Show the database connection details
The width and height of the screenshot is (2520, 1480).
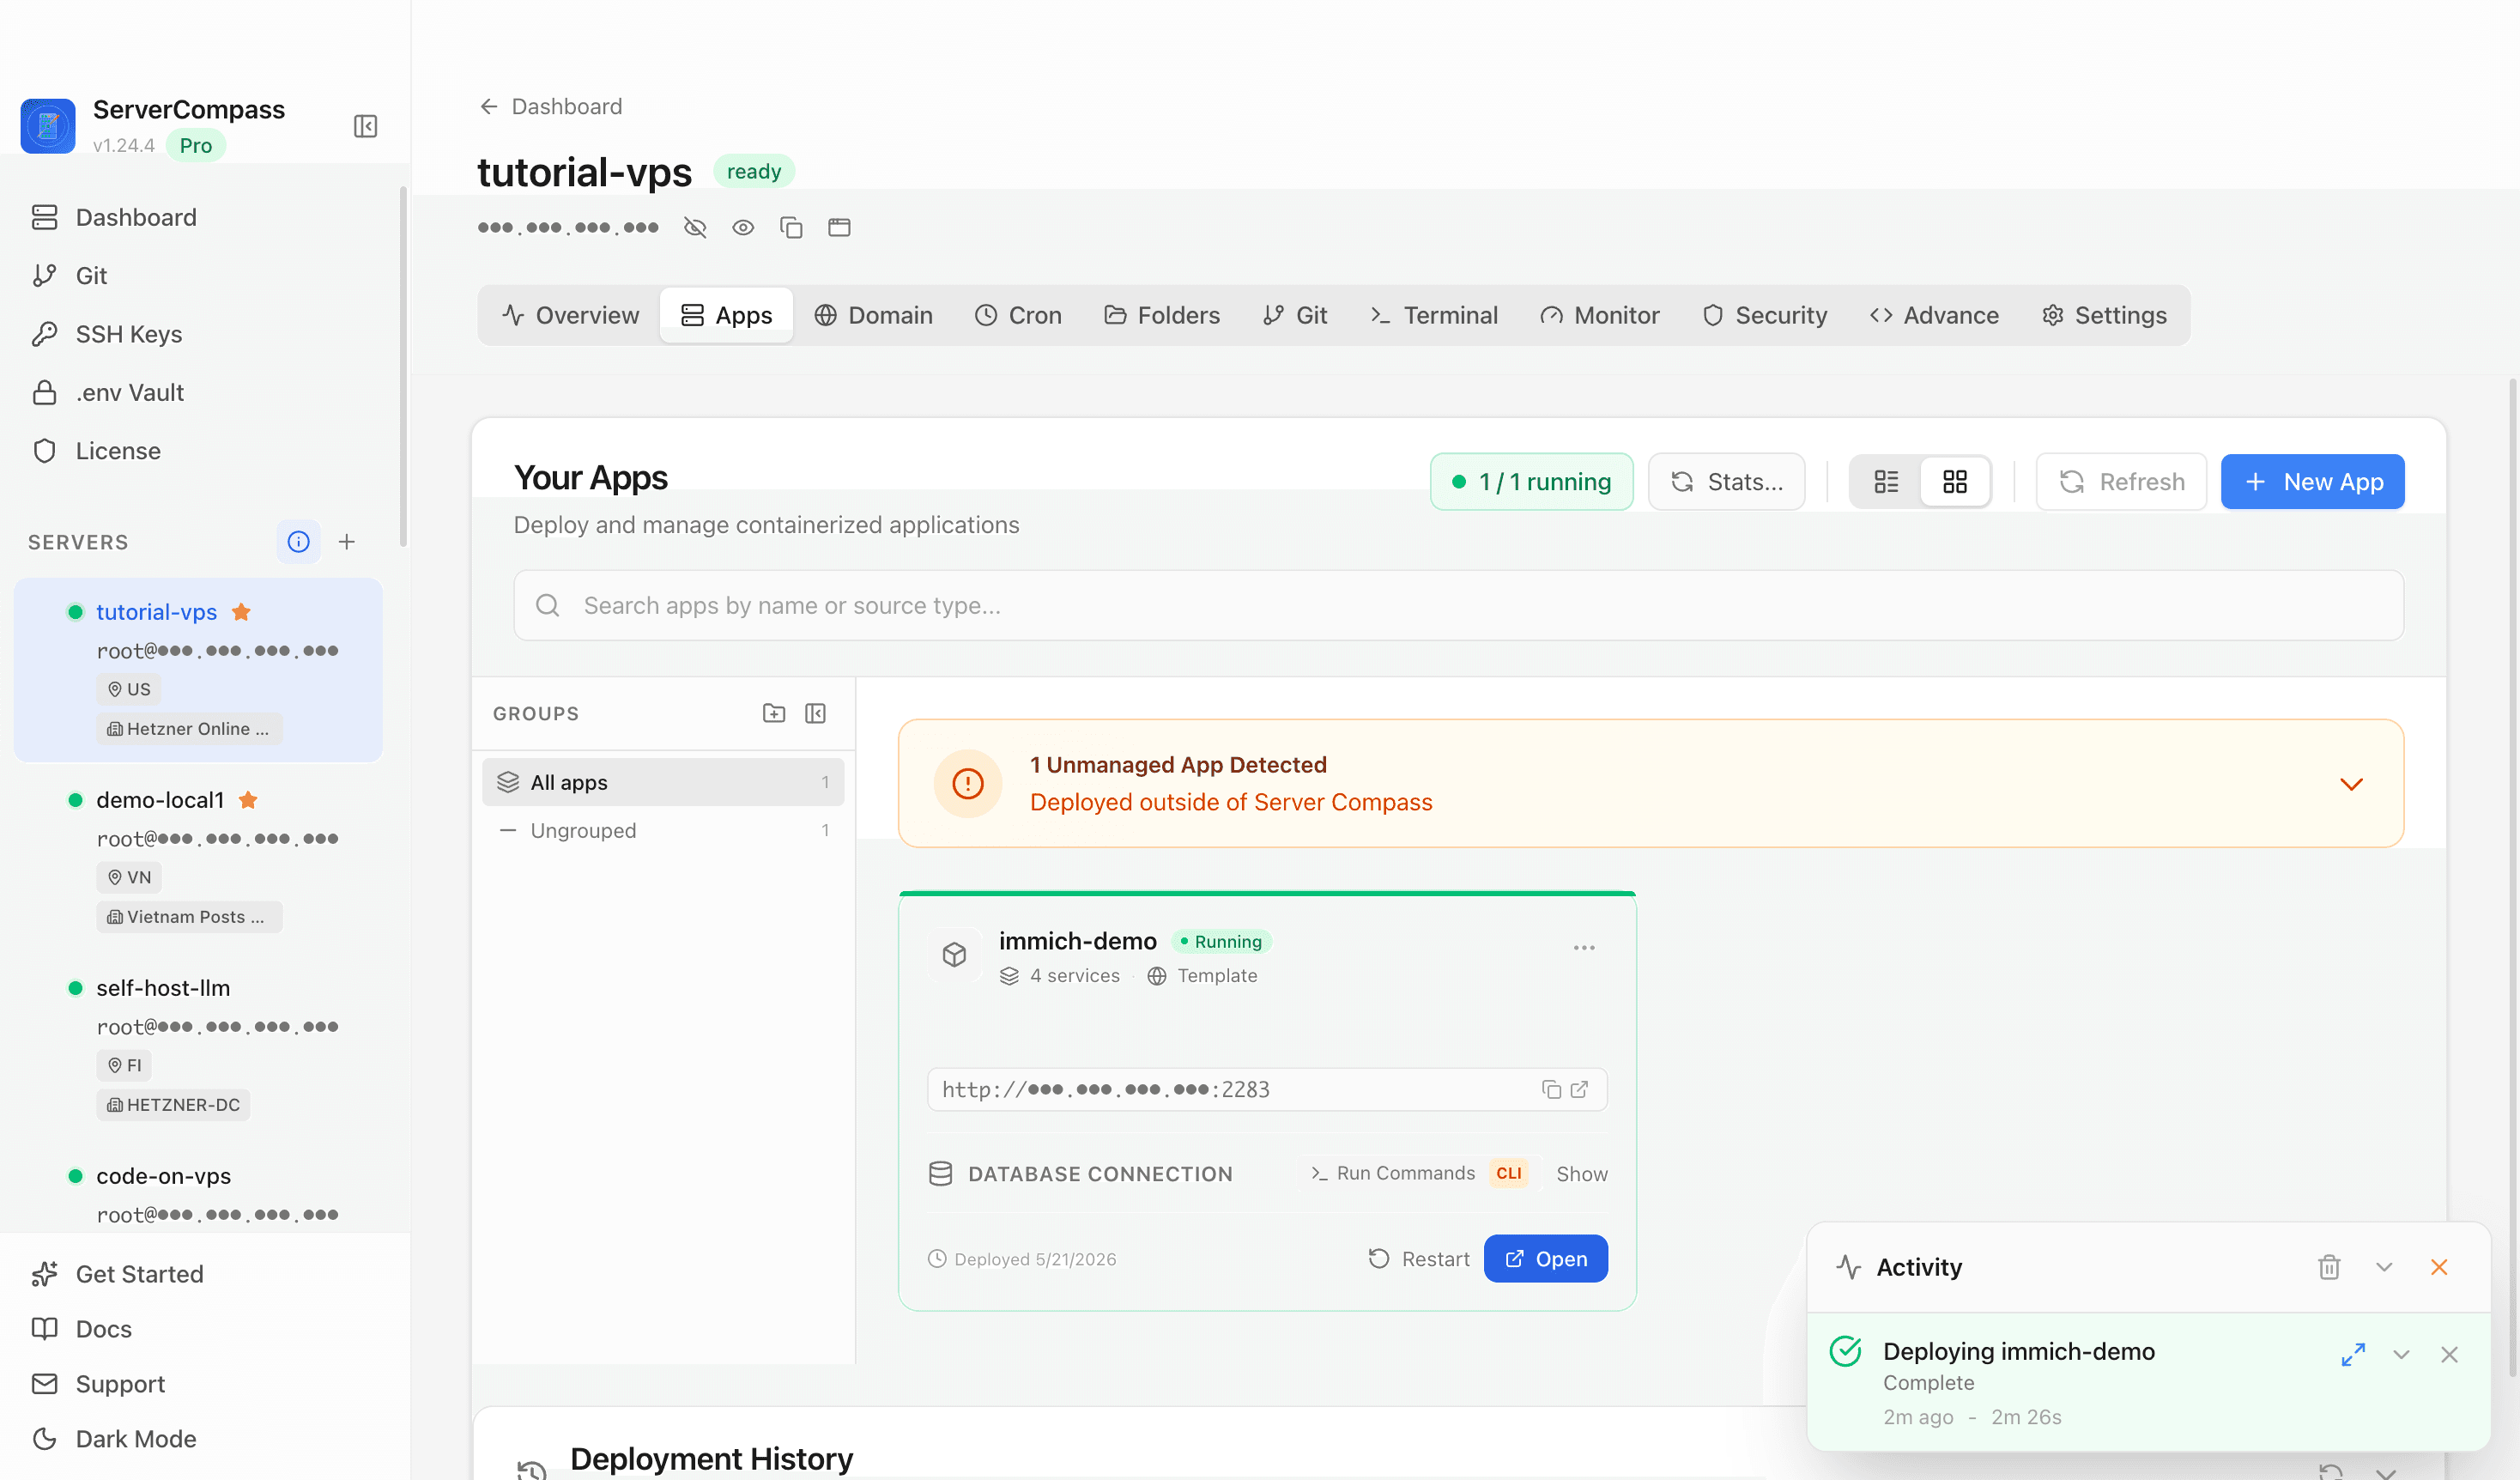(x=1582, y=1174)
